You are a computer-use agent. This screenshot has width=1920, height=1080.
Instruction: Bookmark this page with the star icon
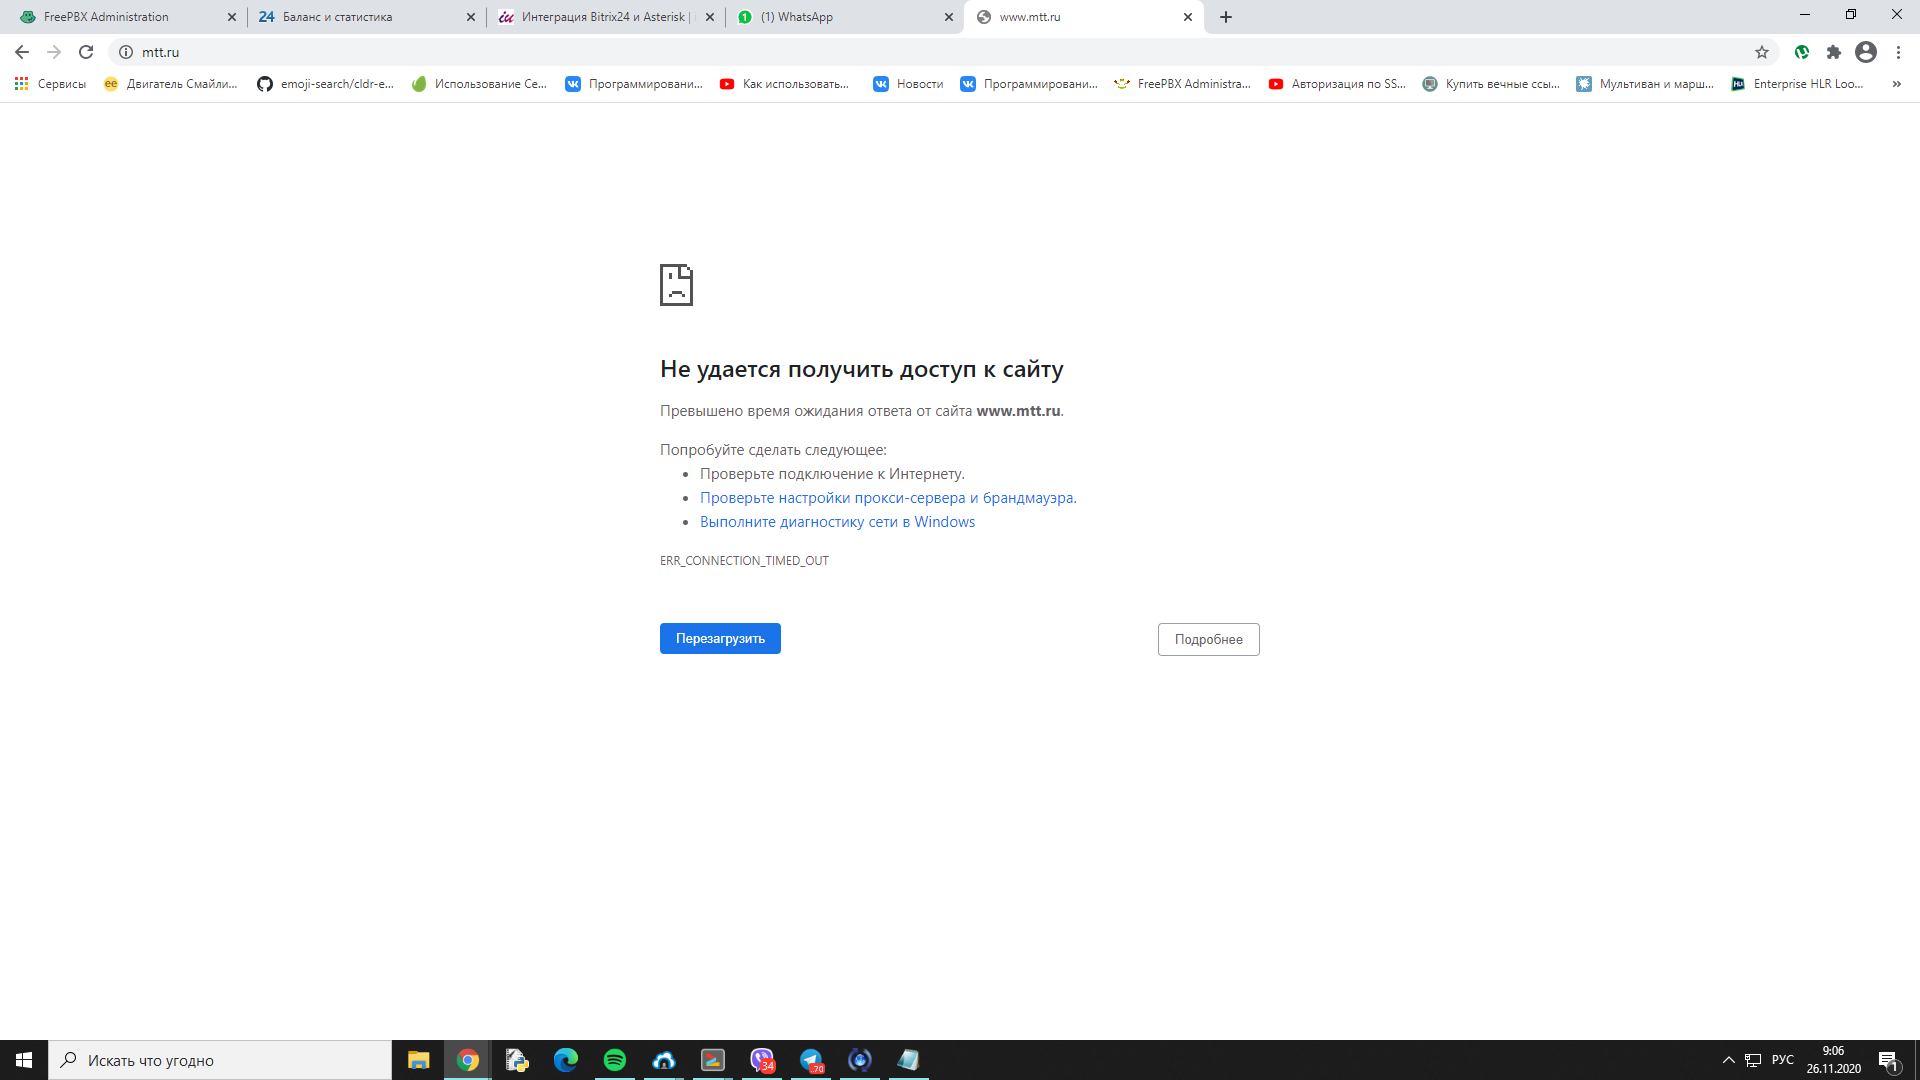(x=1762, y=52)
